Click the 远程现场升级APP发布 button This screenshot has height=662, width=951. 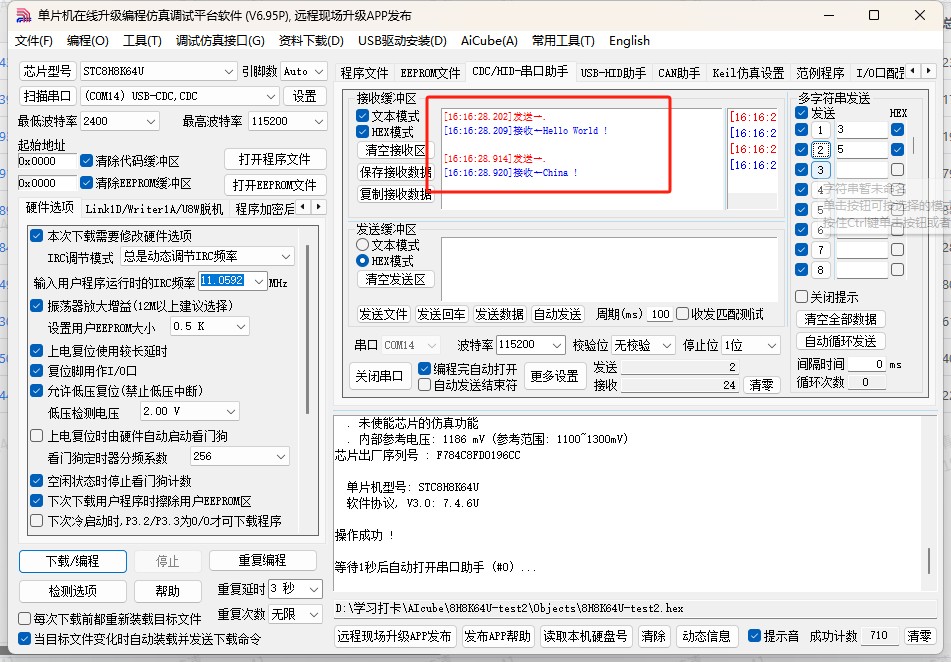tap(394, 636)
